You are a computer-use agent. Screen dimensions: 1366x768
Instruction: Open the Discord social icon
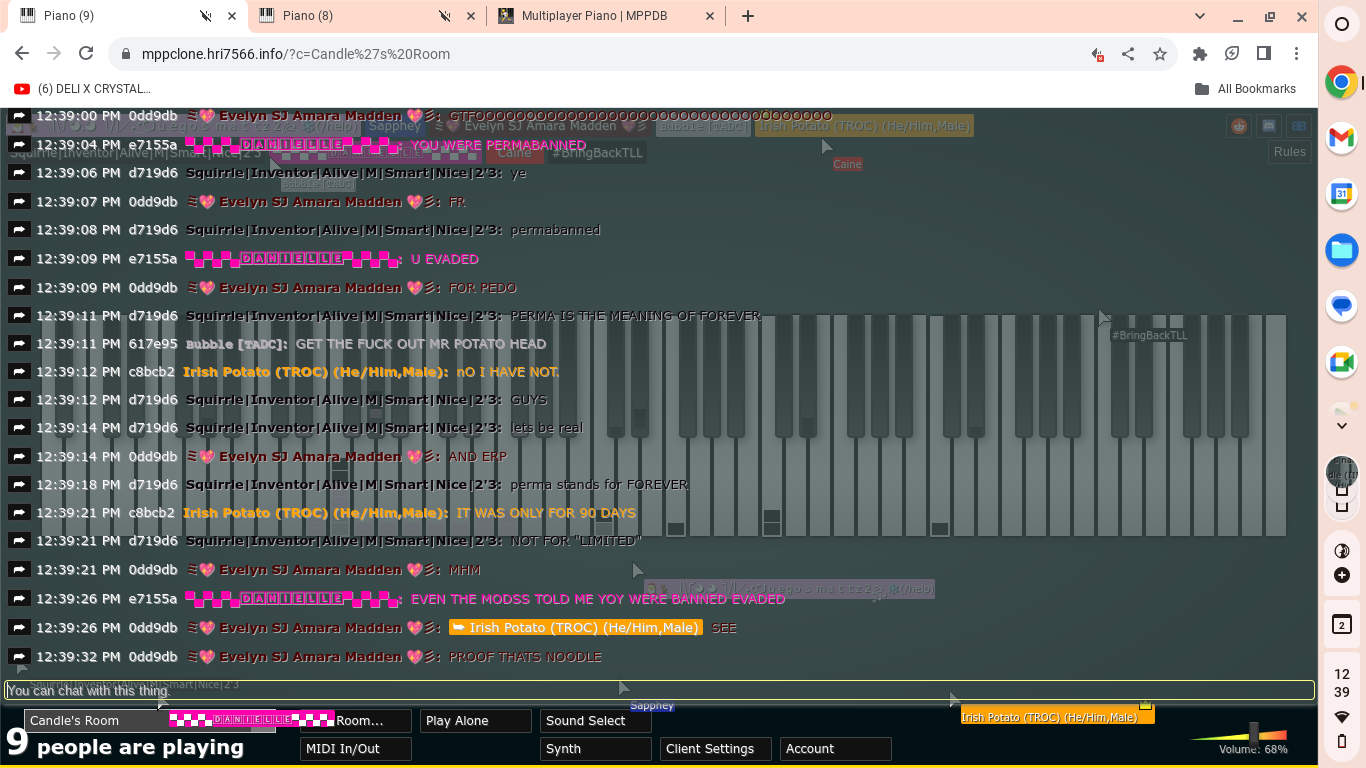1269,126
